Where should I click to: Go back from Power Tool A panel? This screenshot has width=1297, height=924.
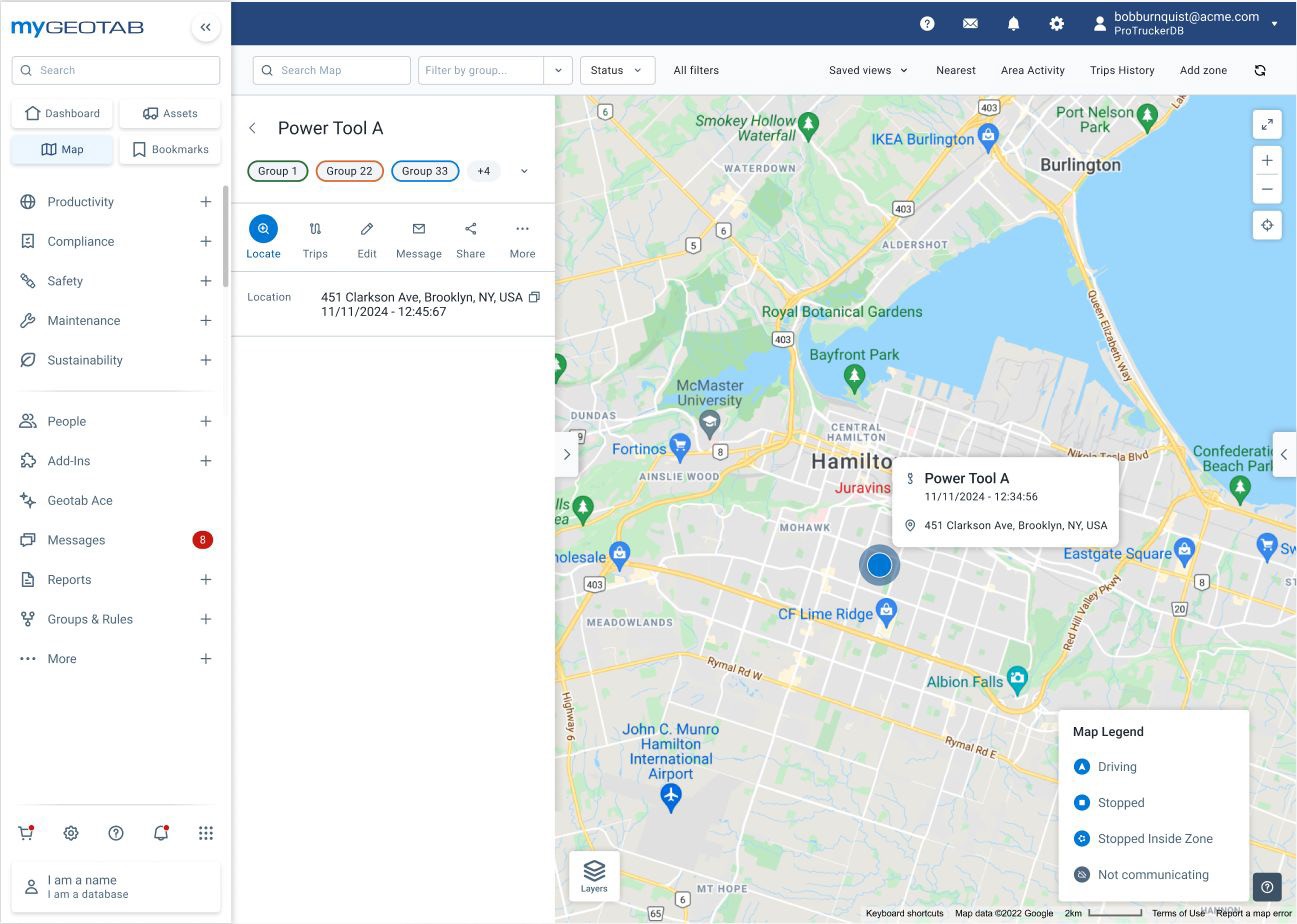click(253, 128)
